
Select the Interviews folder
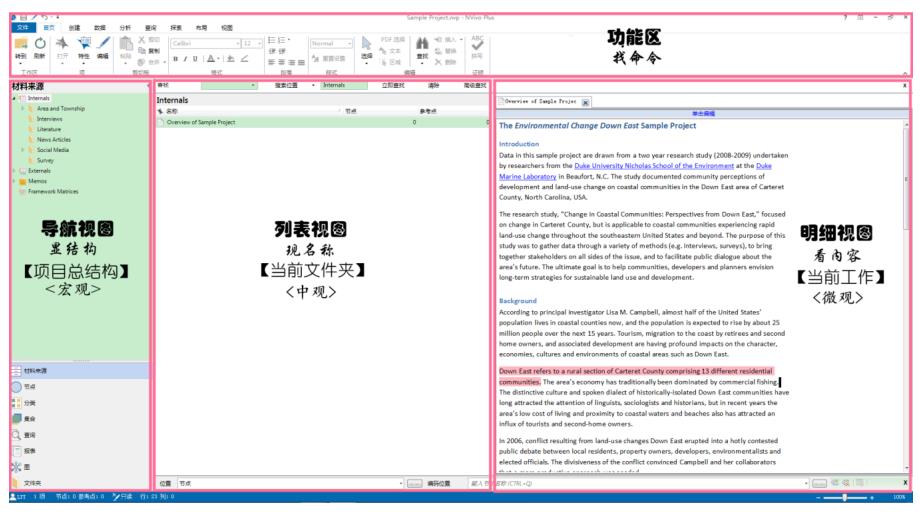tap(49, 119)
